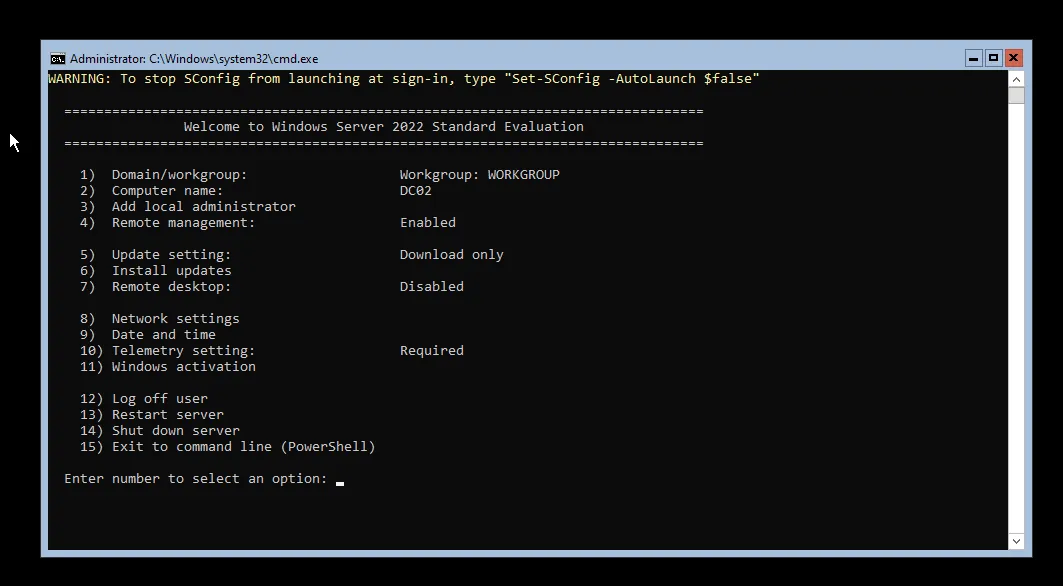This screenshot has height=586, width=1063.
Task: Click the cmd.exe icon in title bar
Action: pyautogui.click(x=57, y=58)
